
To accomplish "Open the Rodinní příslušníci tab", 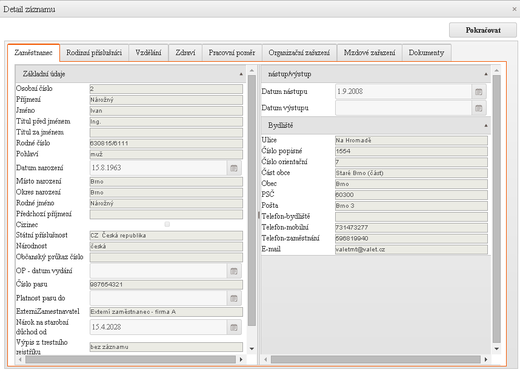I will pyautogui.click(x=94, y=53).
